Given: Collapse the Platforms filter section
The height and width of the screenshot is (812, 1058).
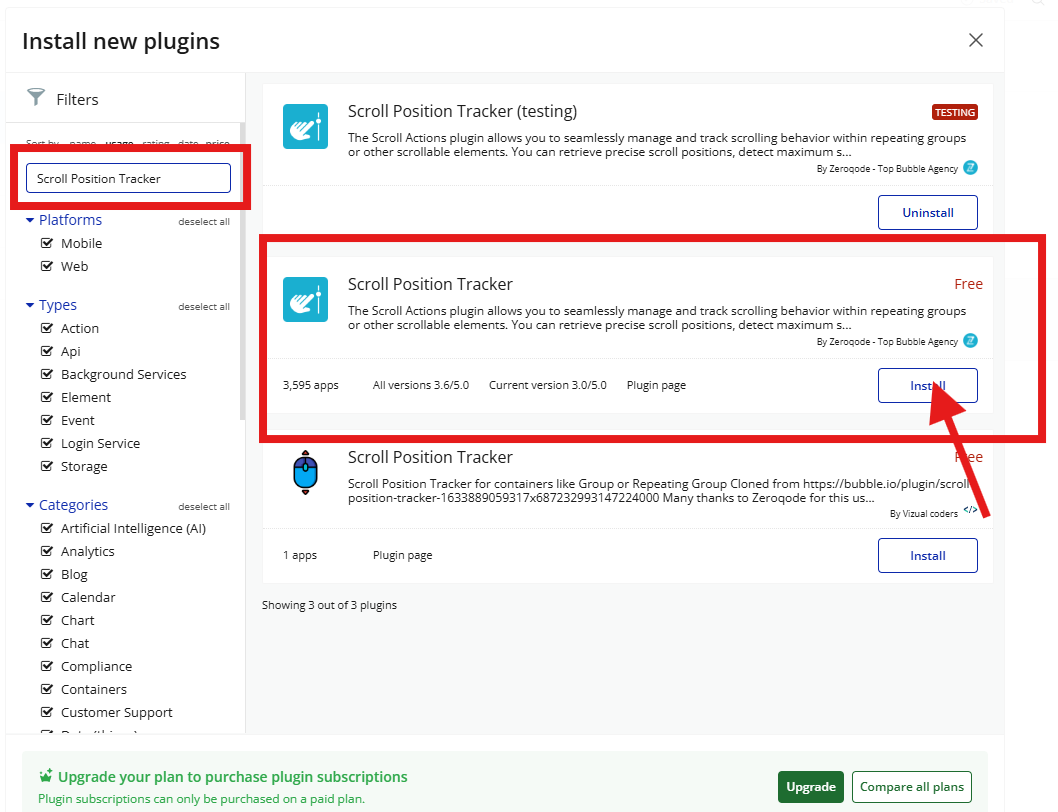Looking at the screenshot, I should (30, 220).
